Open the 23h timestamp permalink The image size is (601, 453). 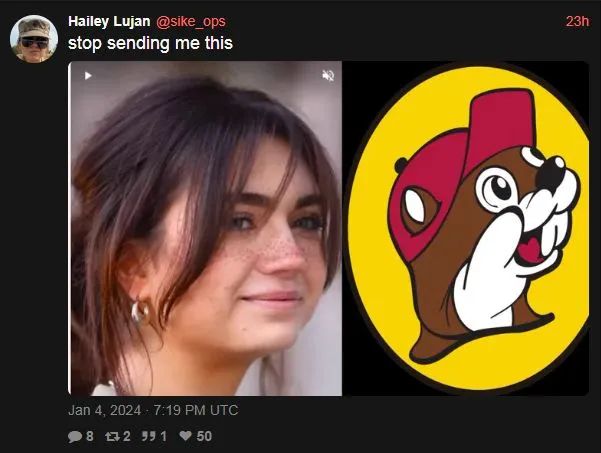click(x=577, y=21)
